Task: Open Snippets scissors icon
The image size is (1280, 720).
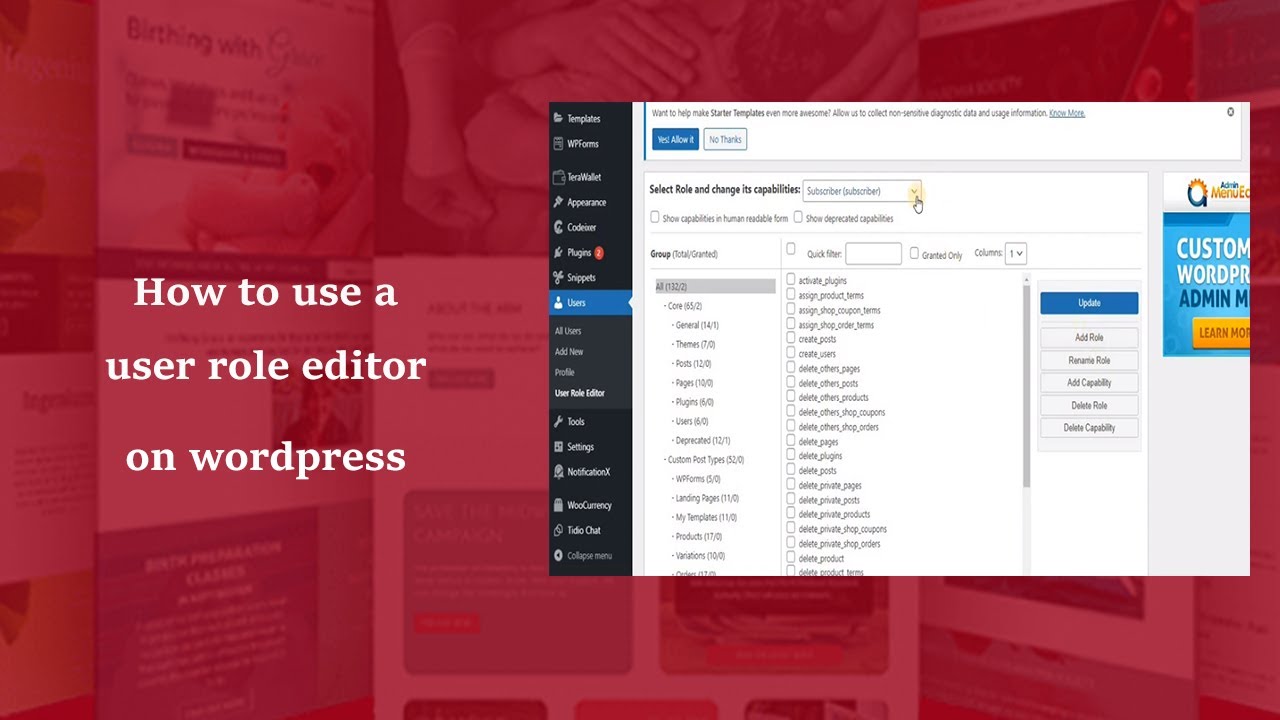Action: click(x=559, y=278)
